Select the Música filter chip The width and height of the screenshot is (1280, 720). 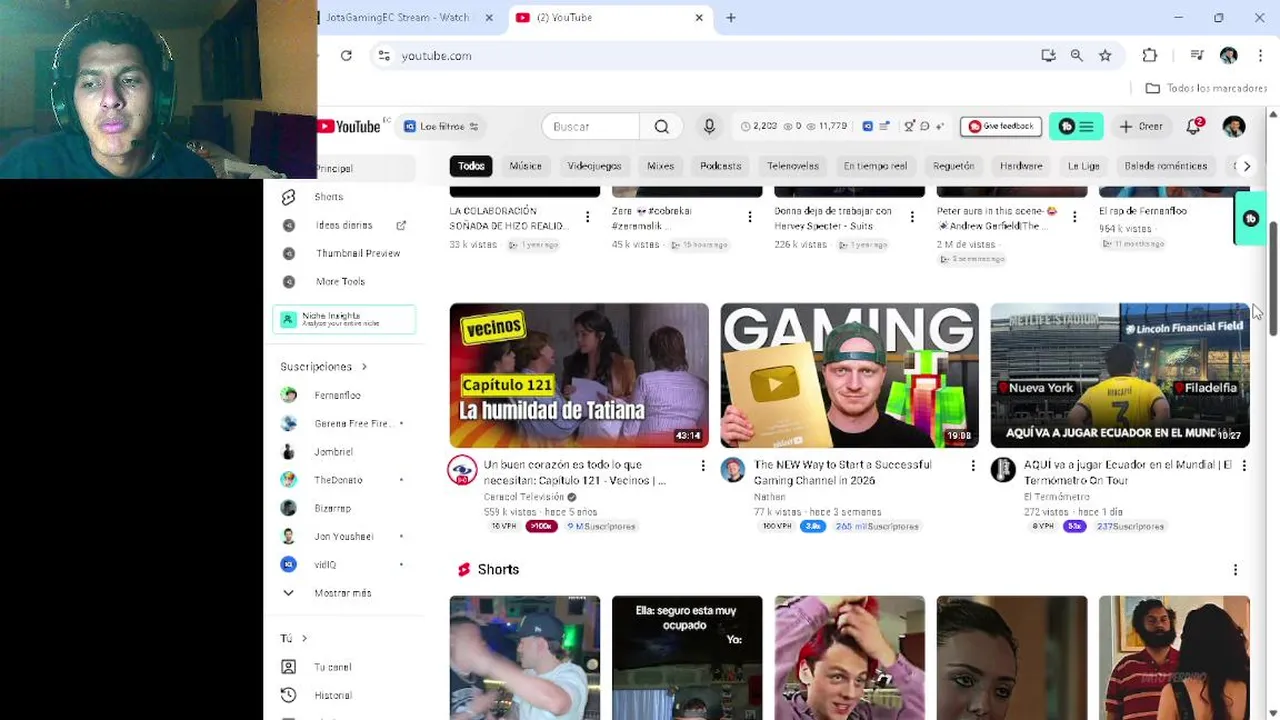(525, 166)
